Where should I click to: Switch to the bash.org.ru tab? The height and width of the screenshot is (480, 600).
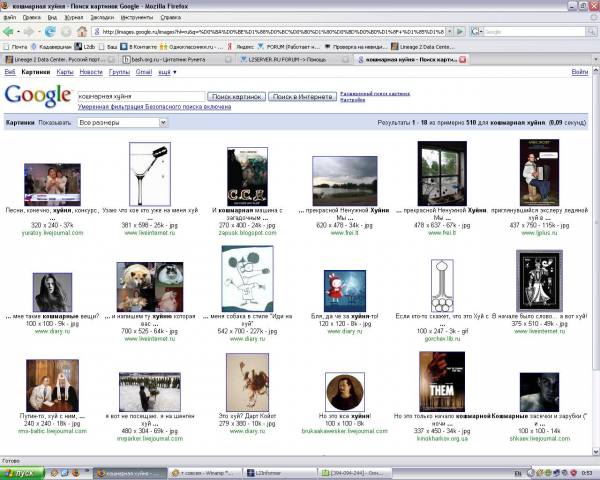177,59
